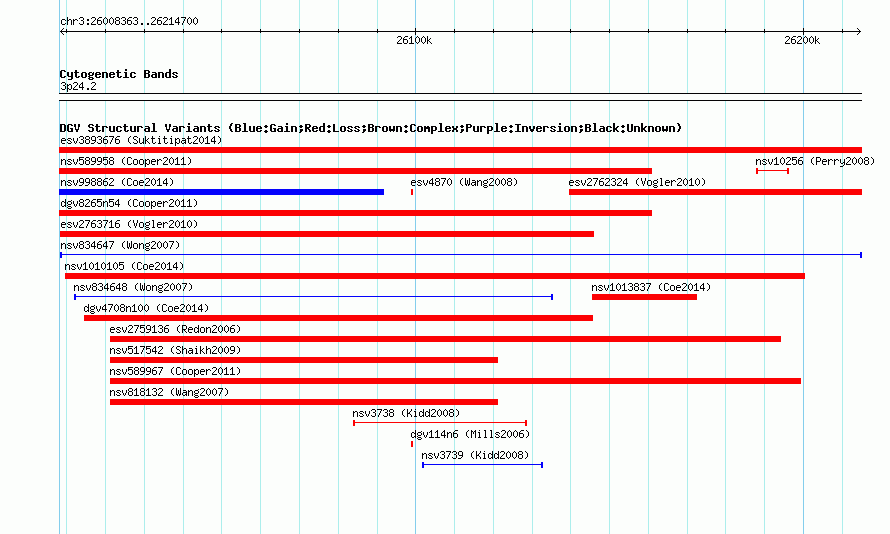
Task: Click the nsv10256 (Perry2008) label
Action: pyautogui.click(x=815, y=161)
